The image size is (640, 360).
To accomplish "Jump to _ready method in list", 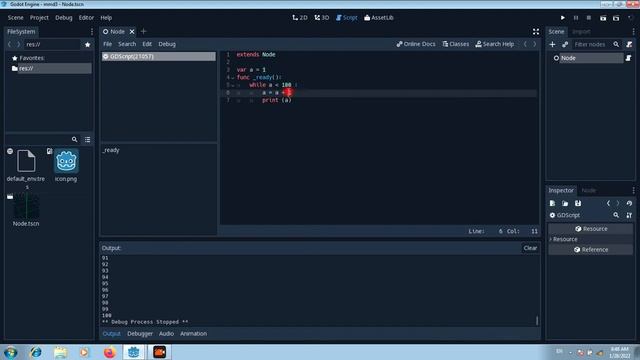I will [111, 150].
